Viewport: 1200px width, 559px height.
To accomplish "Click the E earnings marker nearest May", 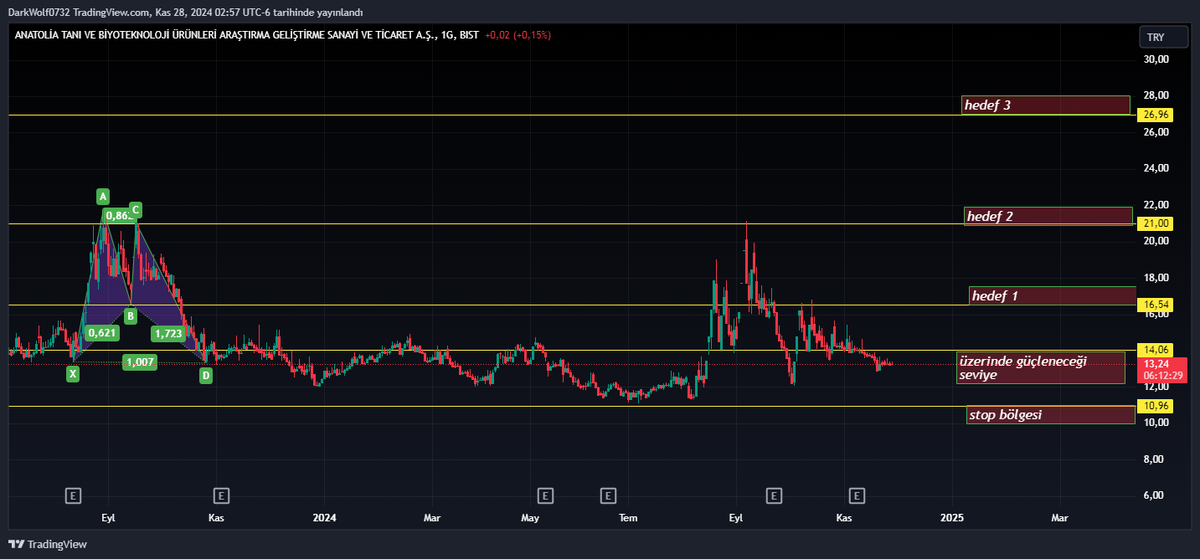I will 545,495.
